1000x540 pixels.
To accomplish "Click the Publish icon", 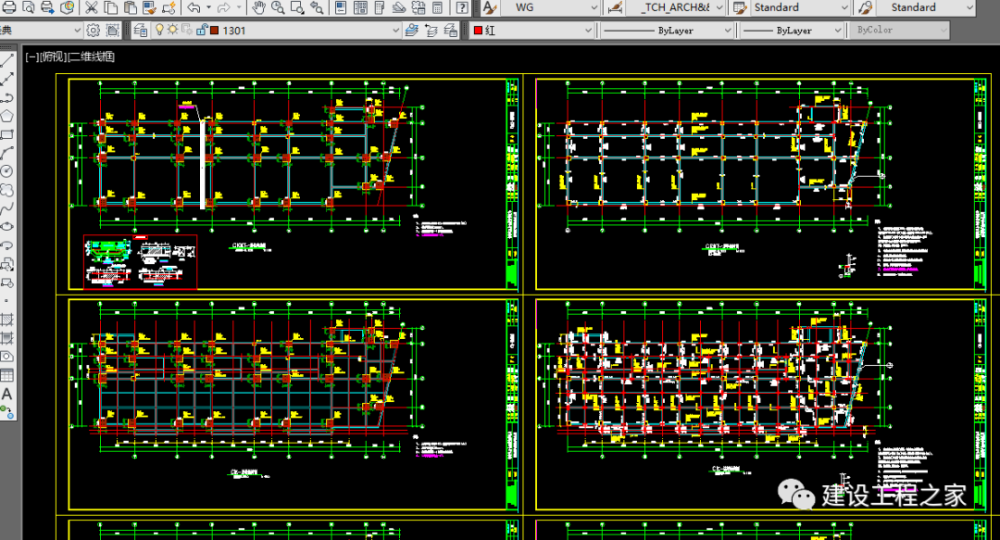I will coord(47,8).
